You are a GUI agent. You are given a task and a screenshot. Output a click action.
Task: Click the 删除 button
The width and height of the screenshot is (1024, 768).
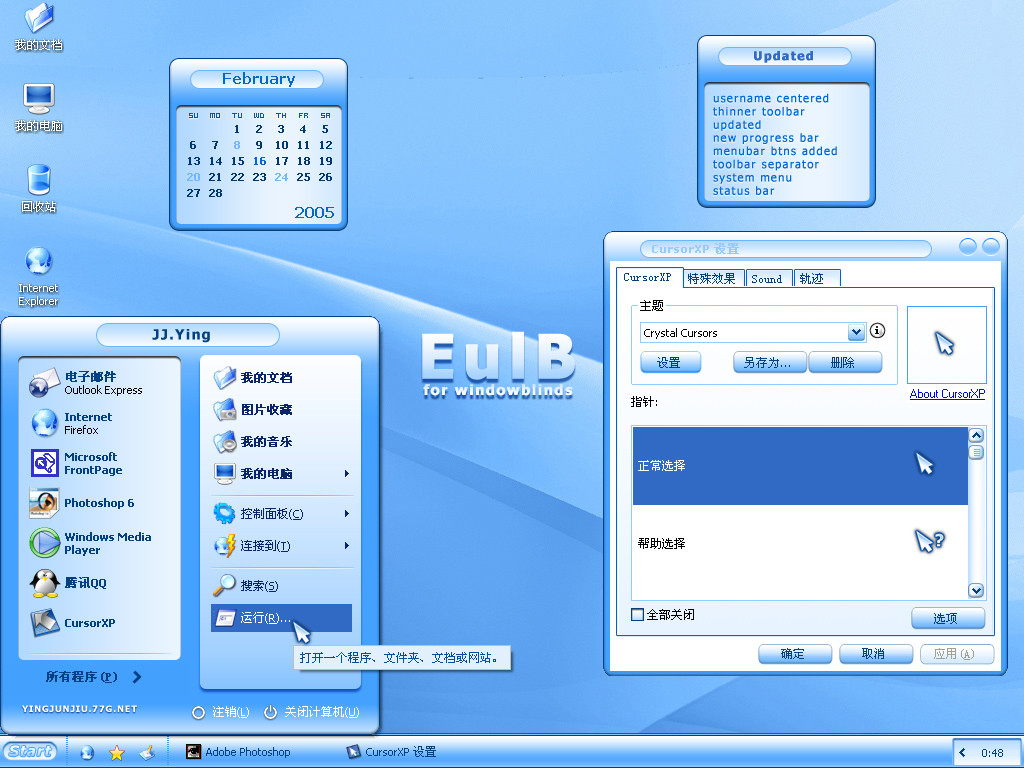tap(844, 362)
